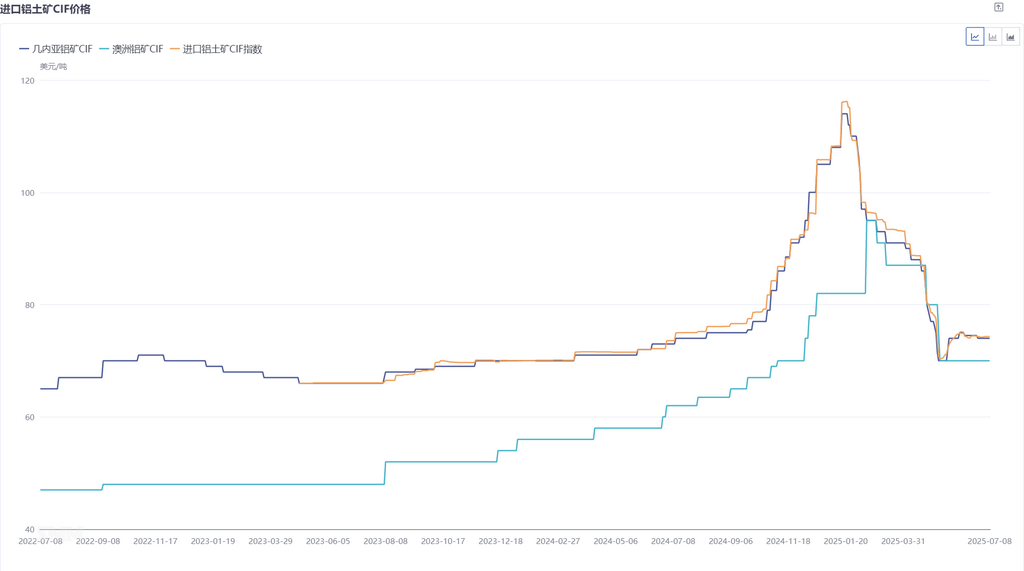Click the 美元/吨 unit label
Screen dimensions: 1024x571
click(53, 66)
